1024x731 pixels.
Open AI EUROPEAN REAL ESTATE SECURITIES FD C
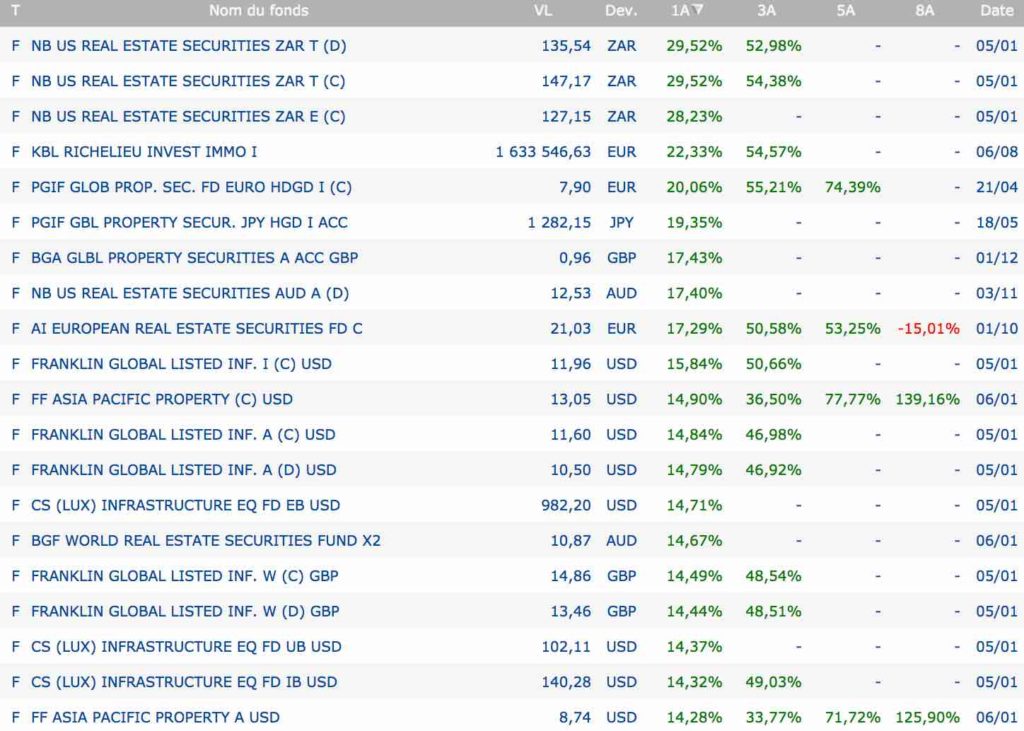(x=197, y=328)
